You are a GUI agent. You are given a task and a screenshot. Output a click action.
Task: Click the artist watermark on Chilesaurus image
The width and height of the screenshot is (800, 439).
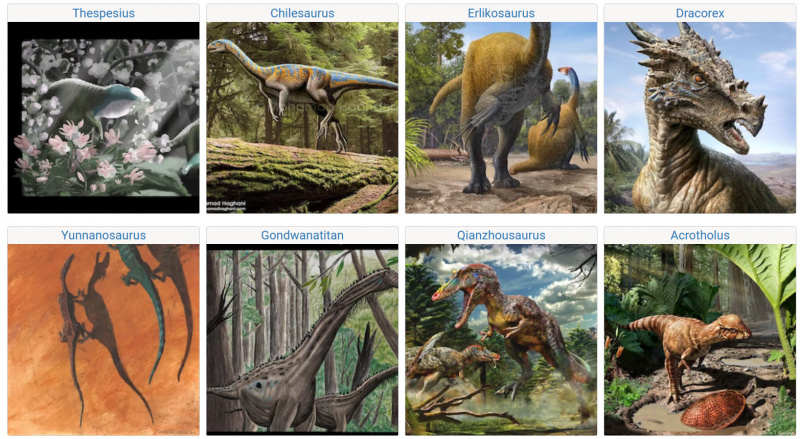click(226, 206)
